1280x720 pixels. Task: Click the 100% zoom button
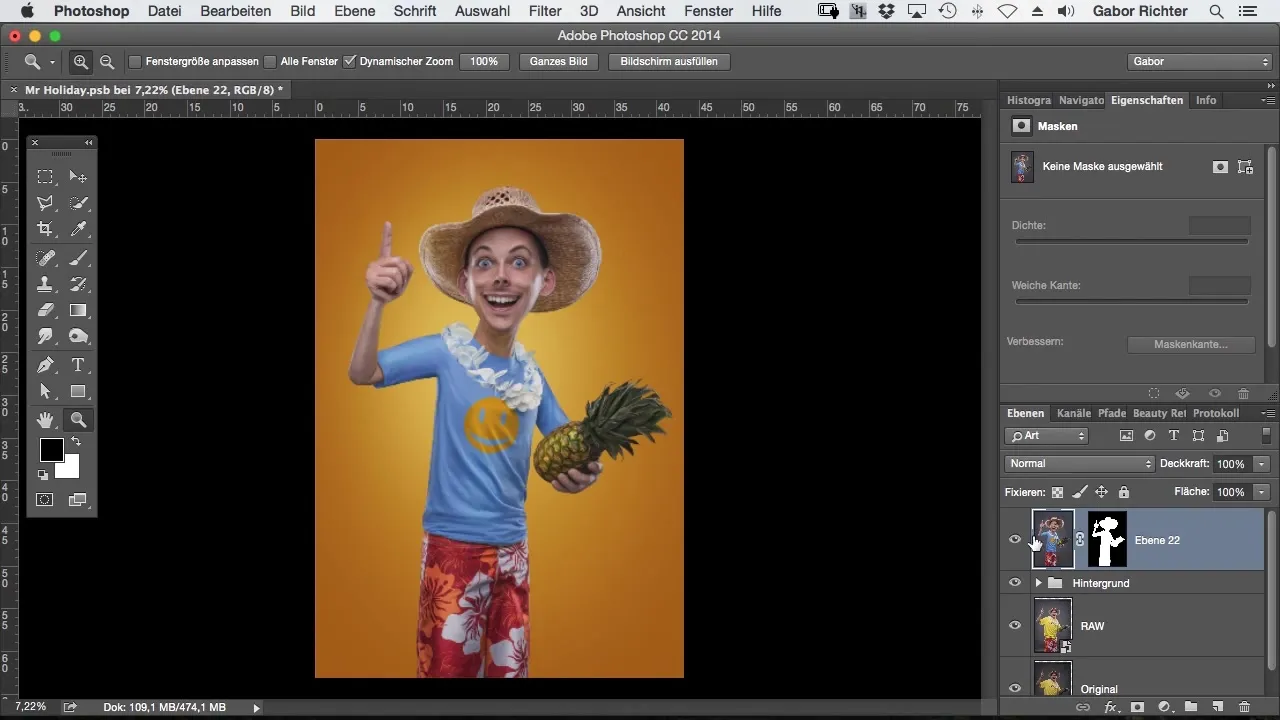click(x=484, y=61)
